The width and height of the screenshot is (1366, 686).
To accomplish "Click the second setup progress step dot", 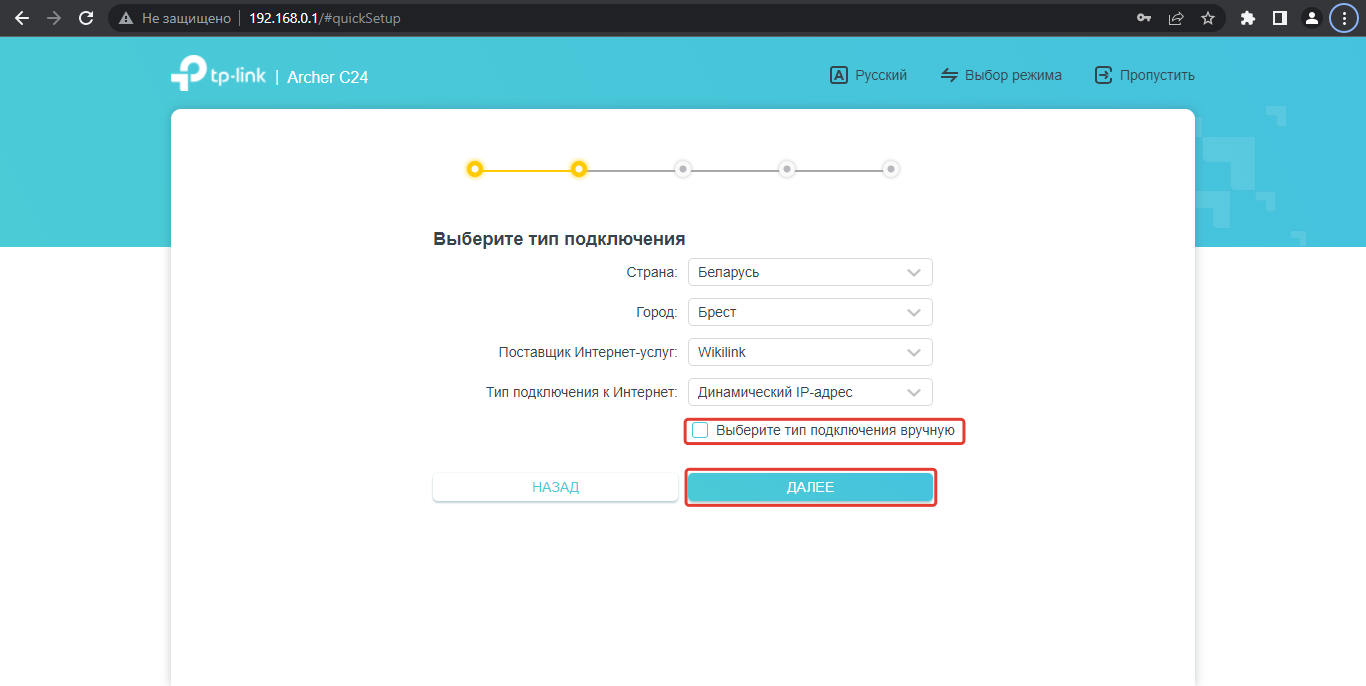I will coord(579,169).
